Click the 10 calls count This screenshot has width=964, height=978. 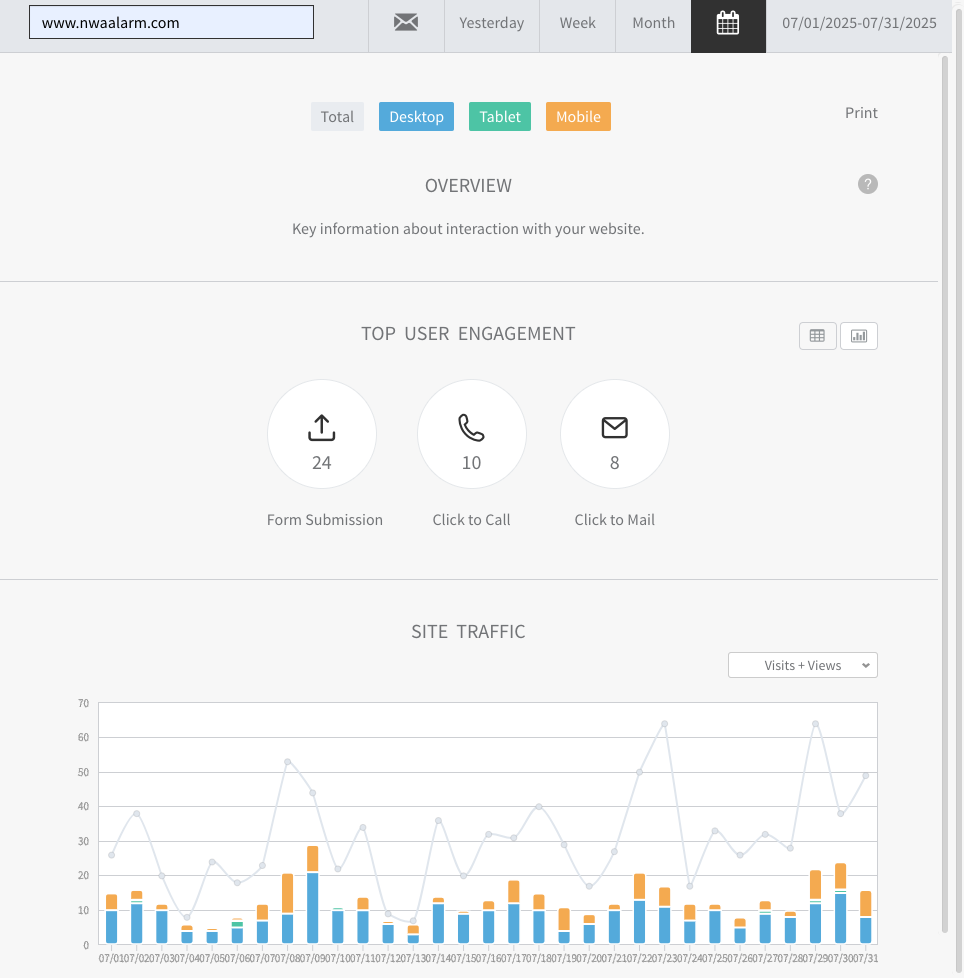[471, 463]
